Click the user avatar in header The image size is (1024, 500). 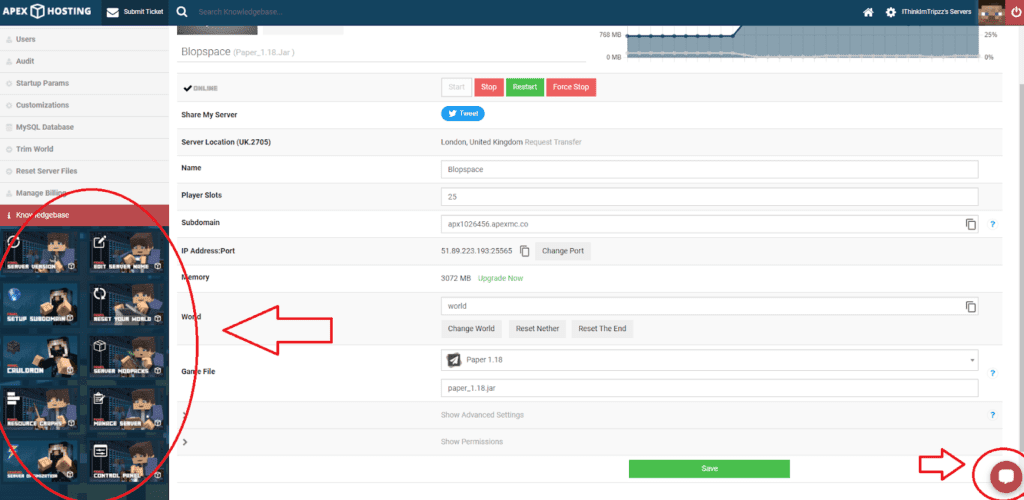pos(991,12)
